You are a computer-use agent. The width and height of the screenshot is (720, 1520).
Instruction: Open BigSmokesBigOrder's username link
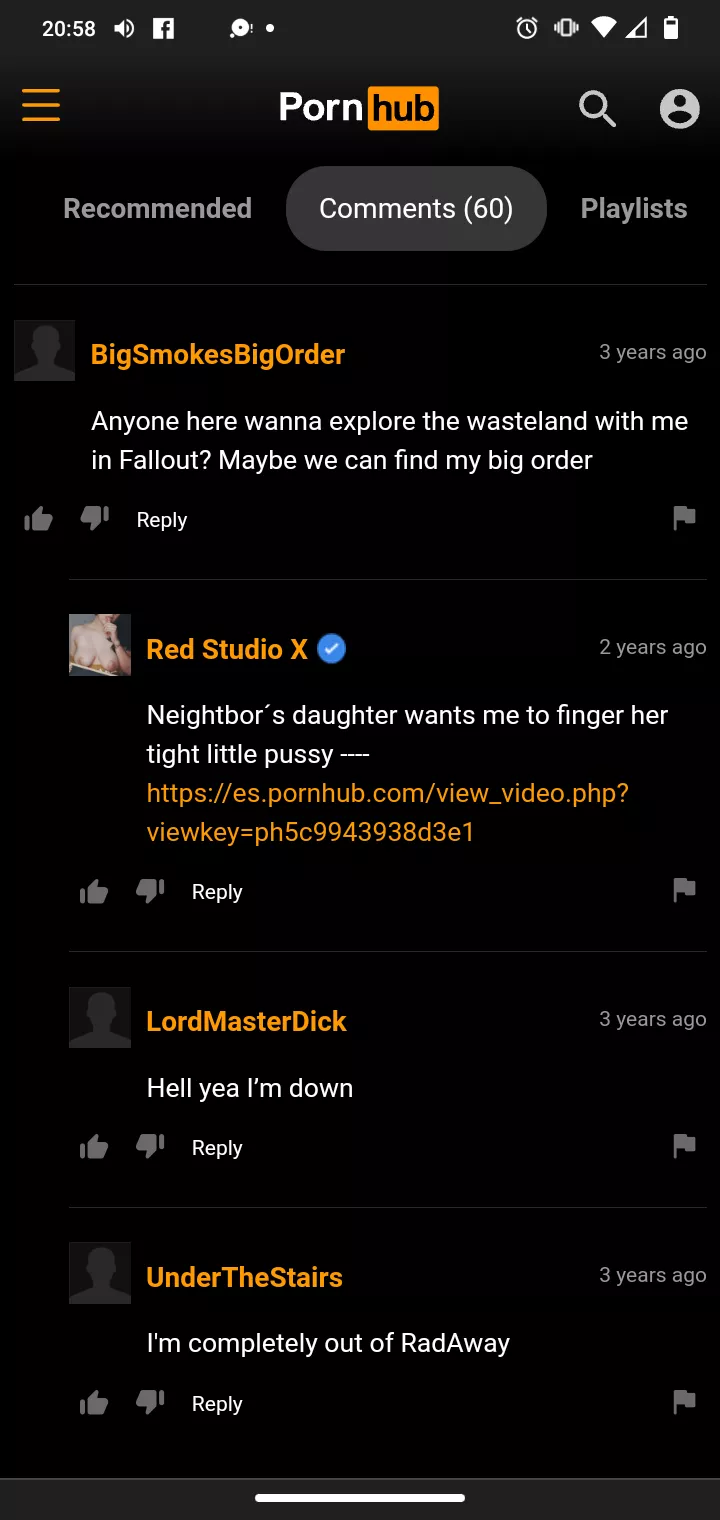(218, 354)
